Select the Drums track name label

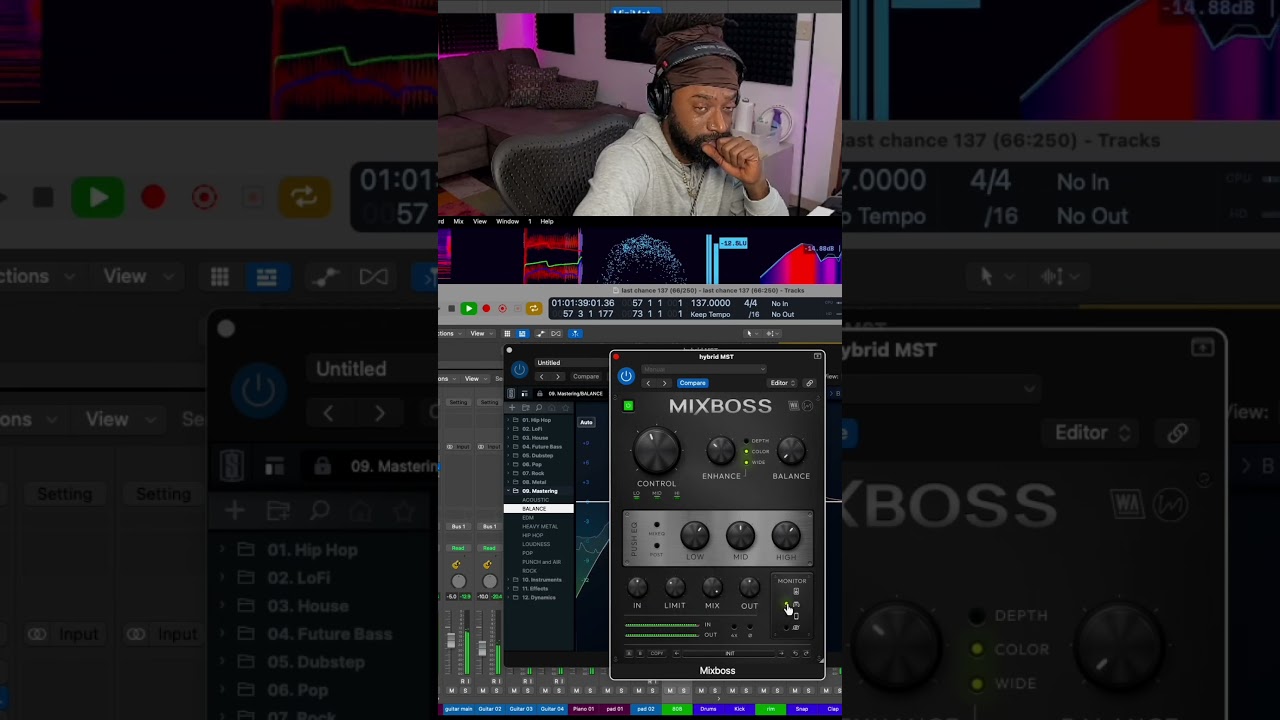[x=708, y=709]
